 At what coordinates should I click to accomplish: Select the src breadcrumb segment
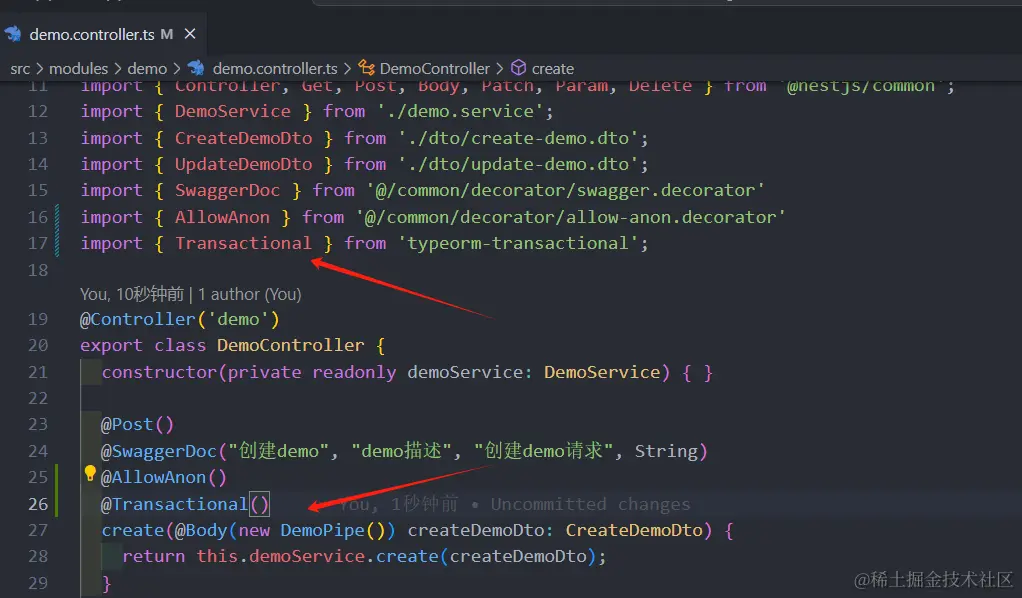point(20,68)
